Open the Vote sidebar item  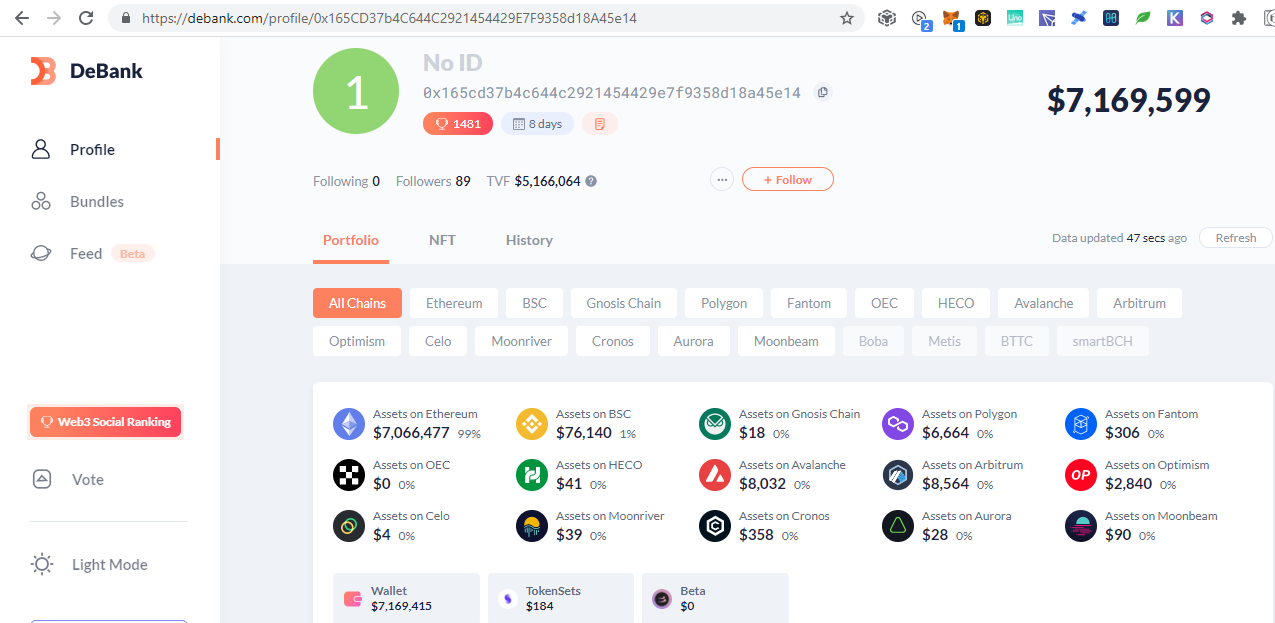(69, 480)
